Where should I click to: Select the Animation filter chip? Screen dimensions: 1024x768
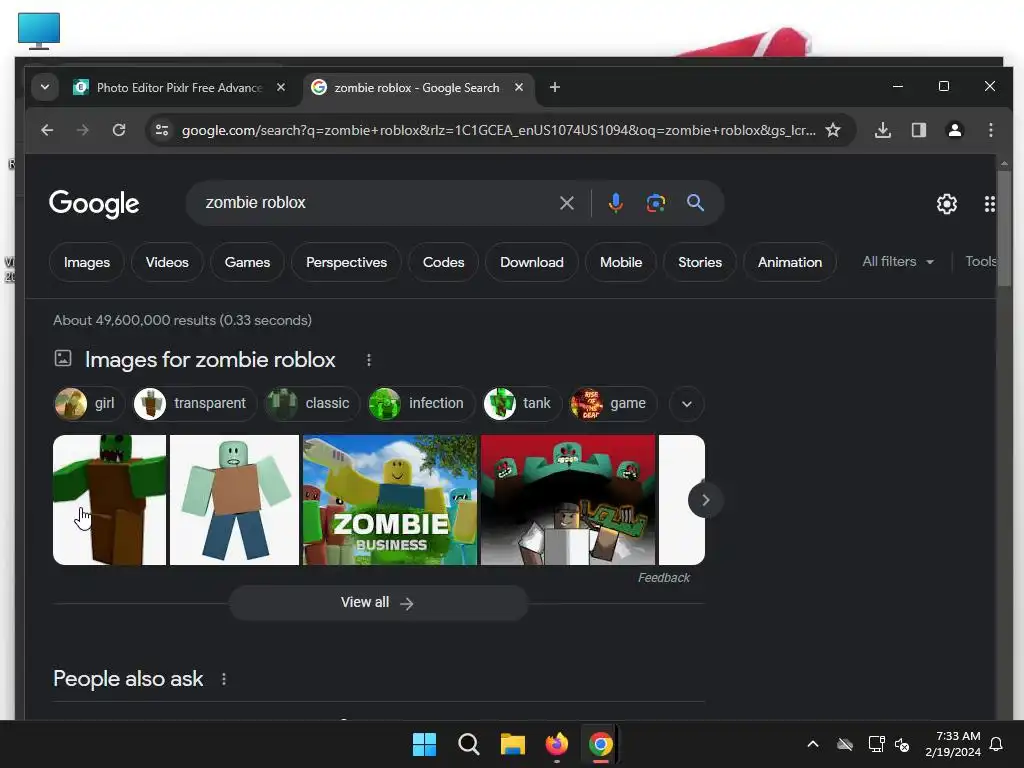pos(790,262)
